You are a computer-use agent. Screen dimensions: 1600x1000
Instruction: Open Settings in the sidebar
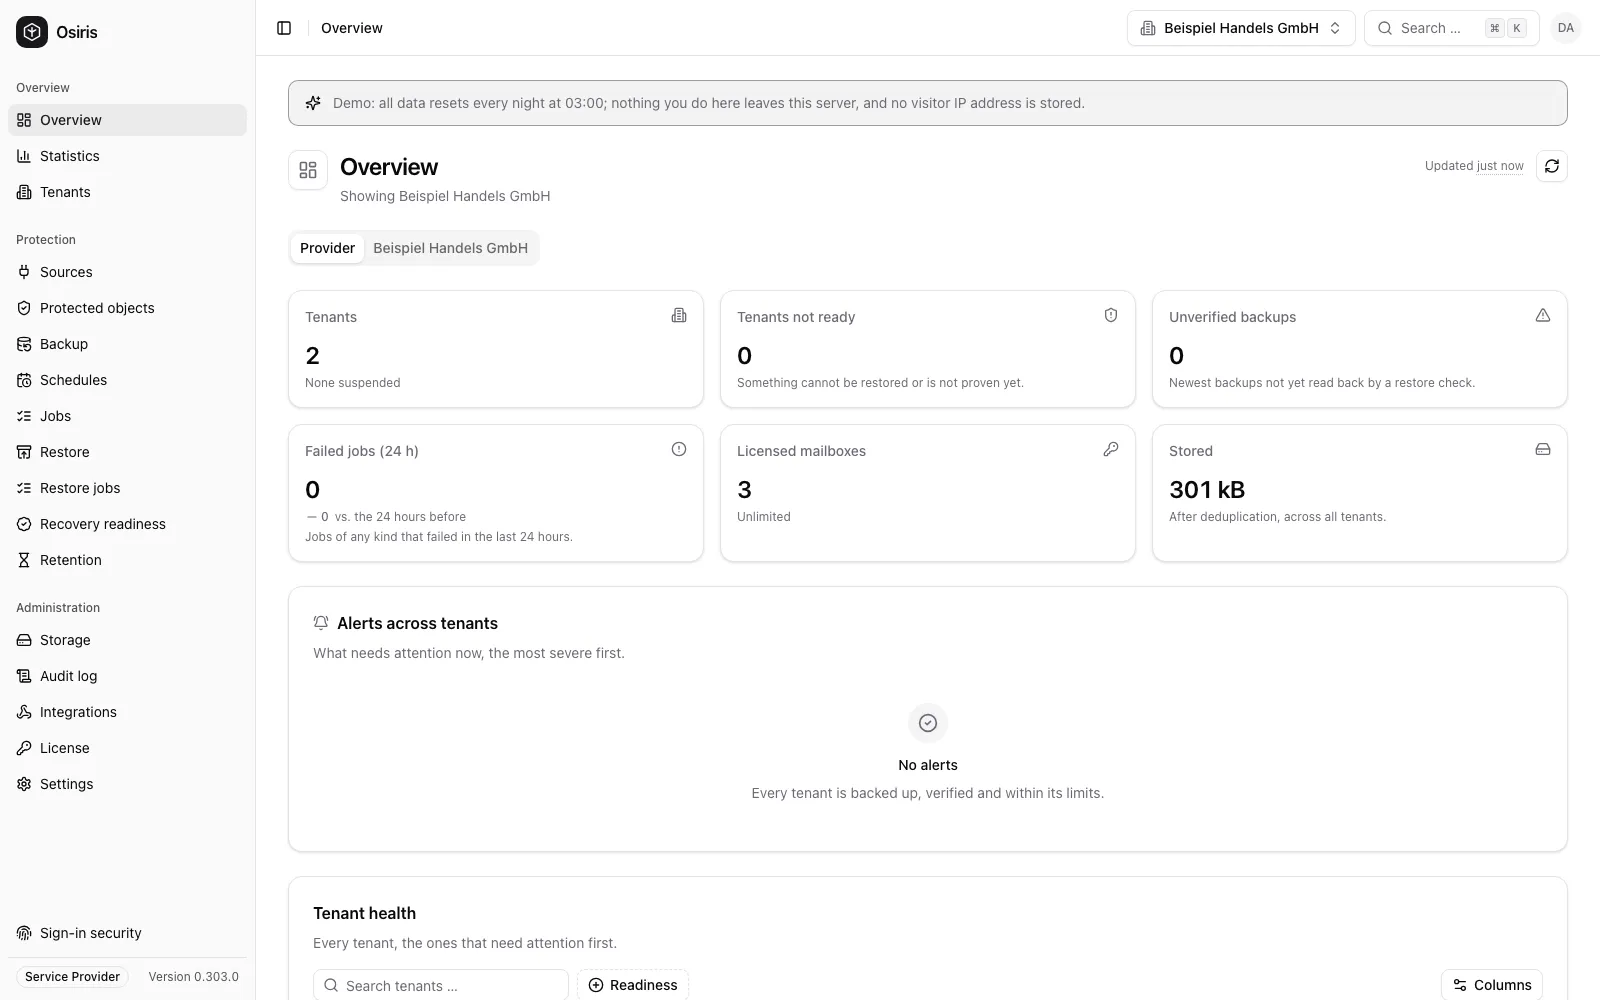click(x=127, y=784)
